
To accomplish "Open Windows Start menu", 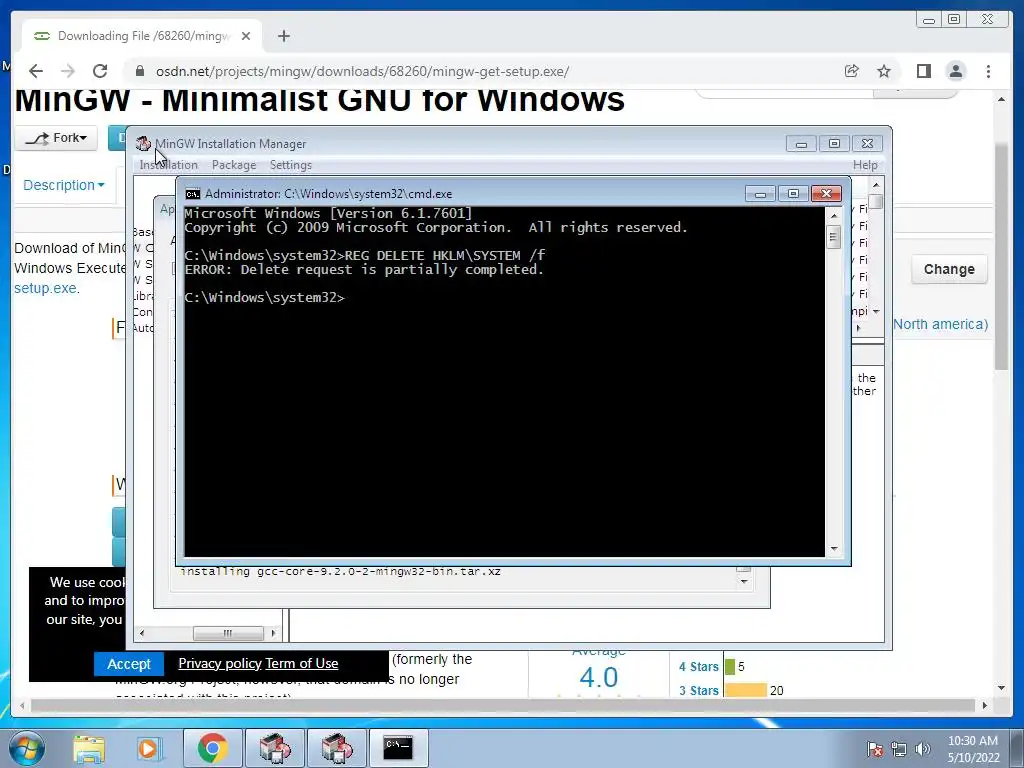I will pyautogui.click(x=26, y=748).
